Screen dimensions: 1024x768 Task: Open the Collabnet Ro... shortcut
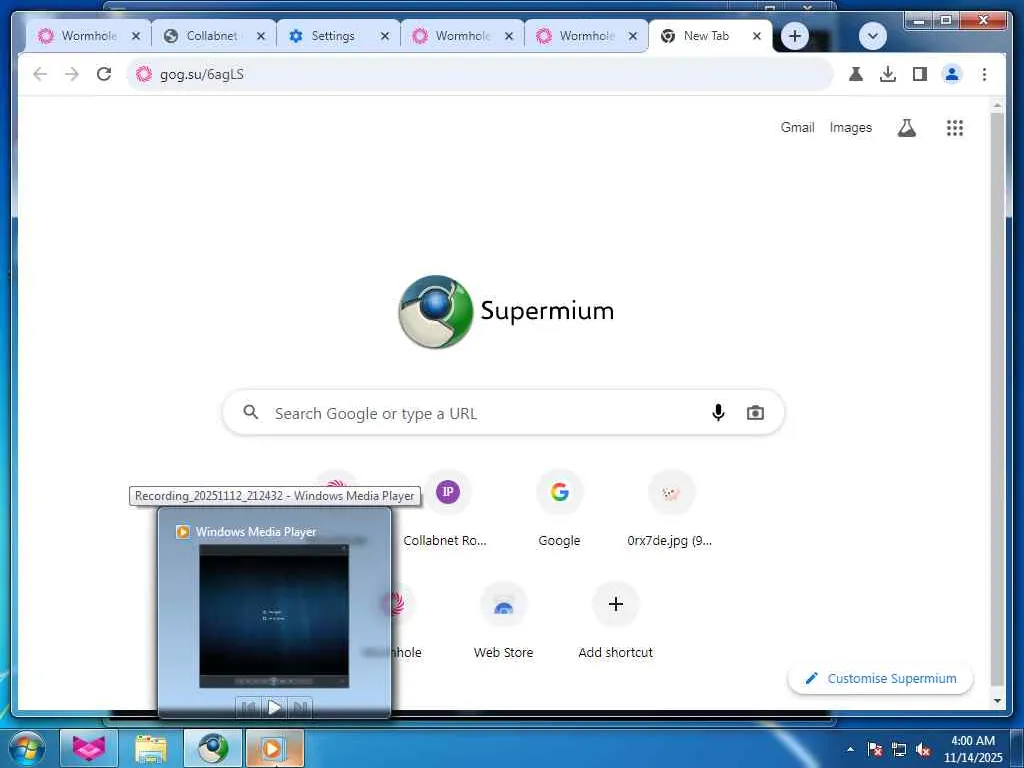(445, 509)
